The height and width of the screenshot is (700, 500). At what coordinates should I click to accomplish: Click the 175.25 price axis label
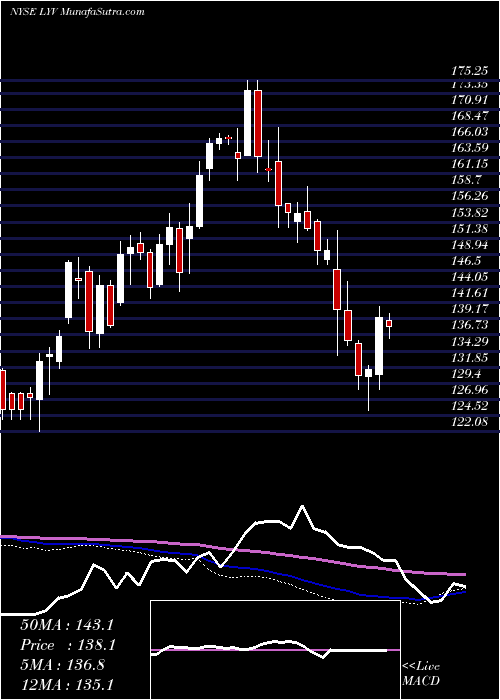click(x=469, y=71)
